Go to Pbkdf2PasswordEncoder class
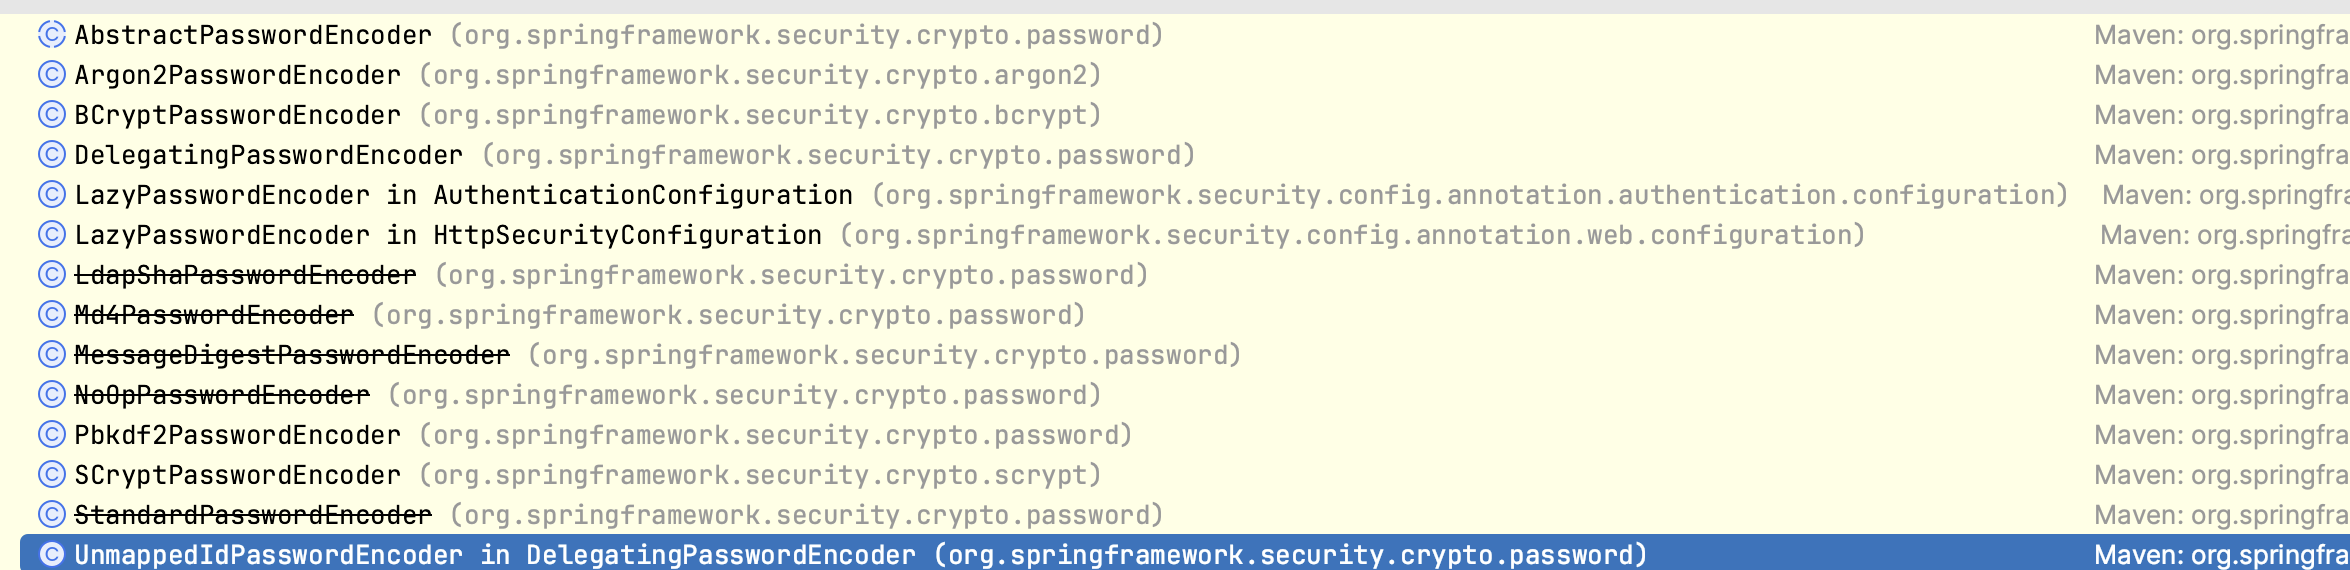 click(x=1185, y=435)
